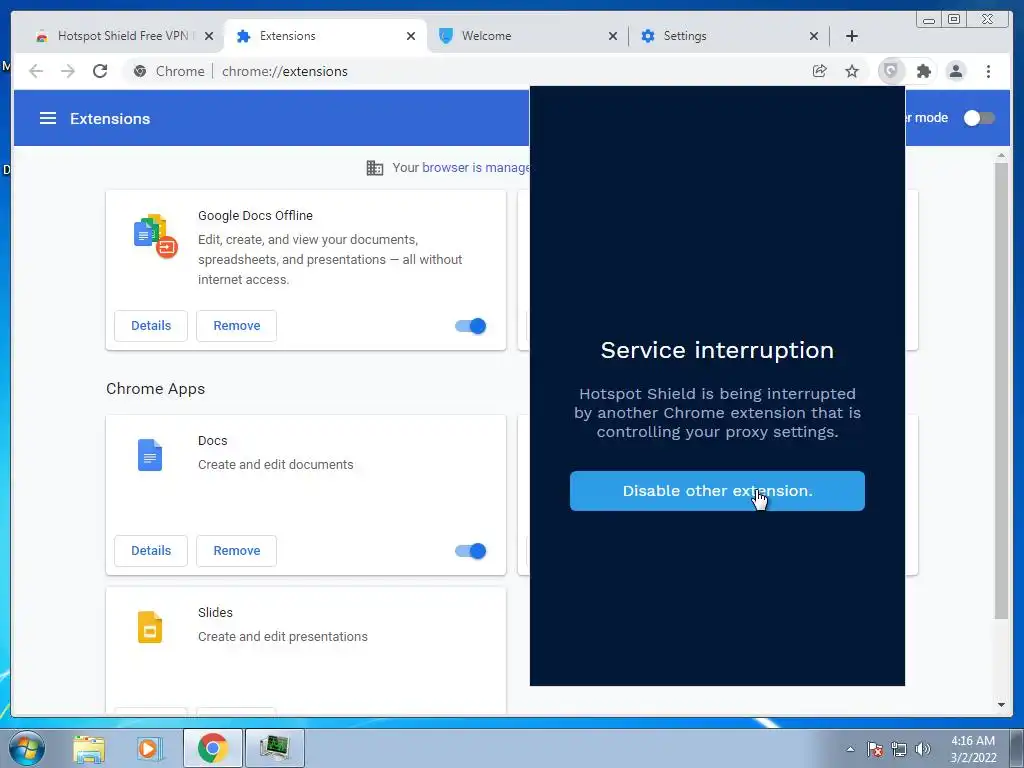Viewport: 1024px width, 768px height.
Task: Open the Windows Start menu
Action: 26,748
